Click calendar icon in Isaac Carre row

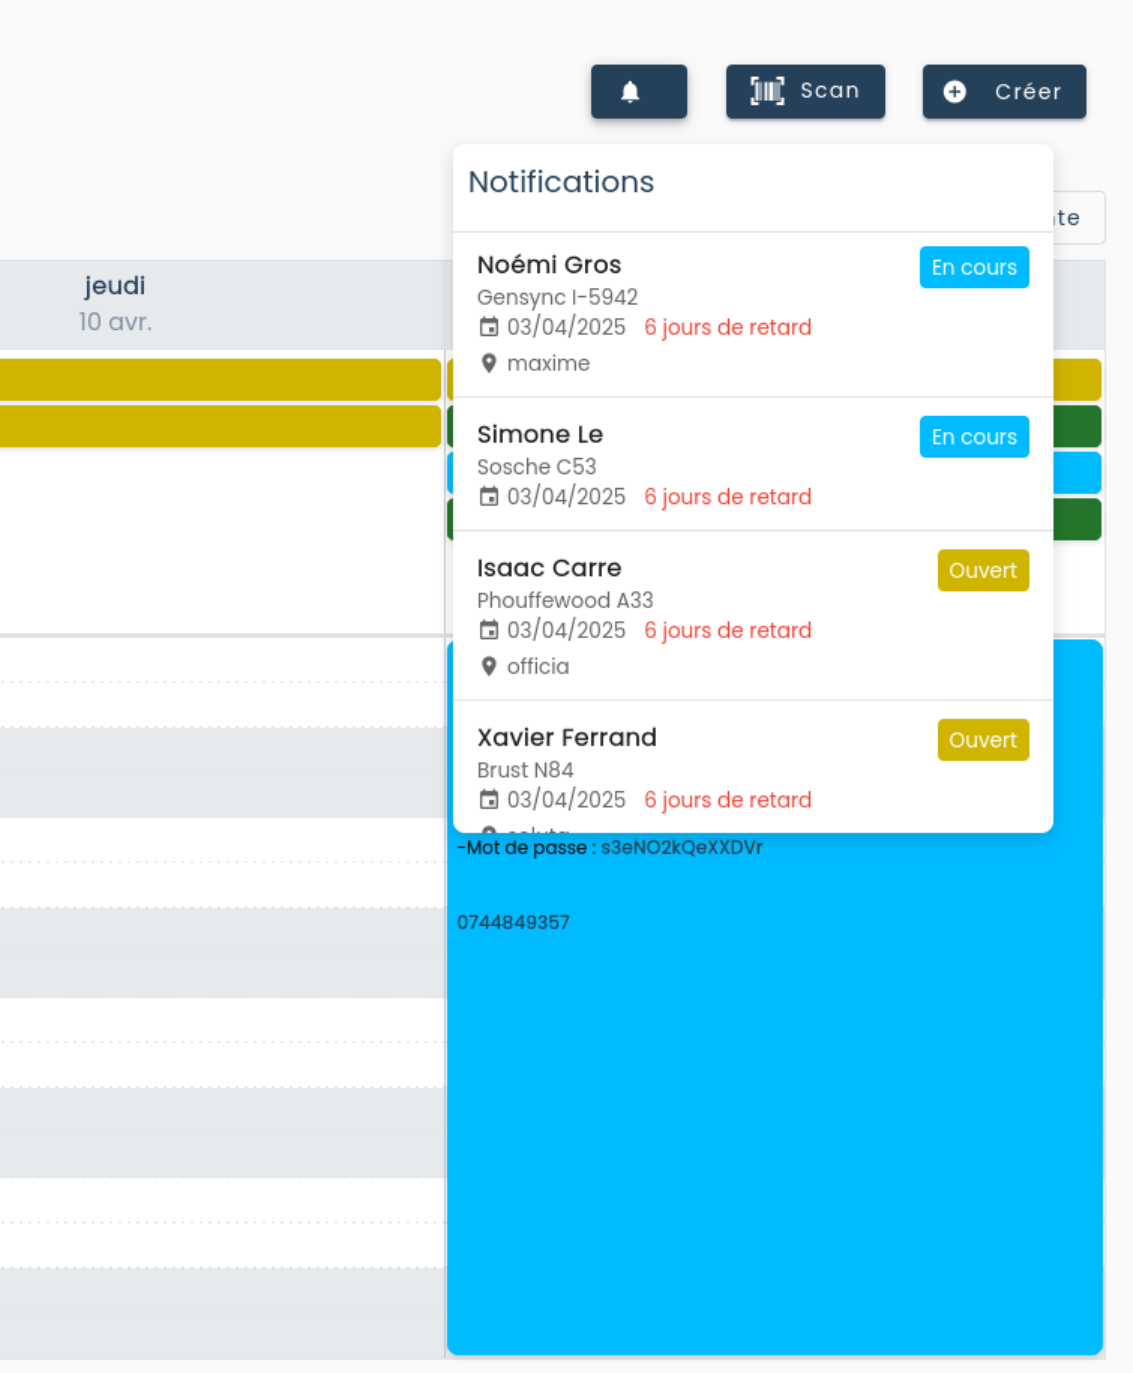pyautogui.click(x=488, y=630)
